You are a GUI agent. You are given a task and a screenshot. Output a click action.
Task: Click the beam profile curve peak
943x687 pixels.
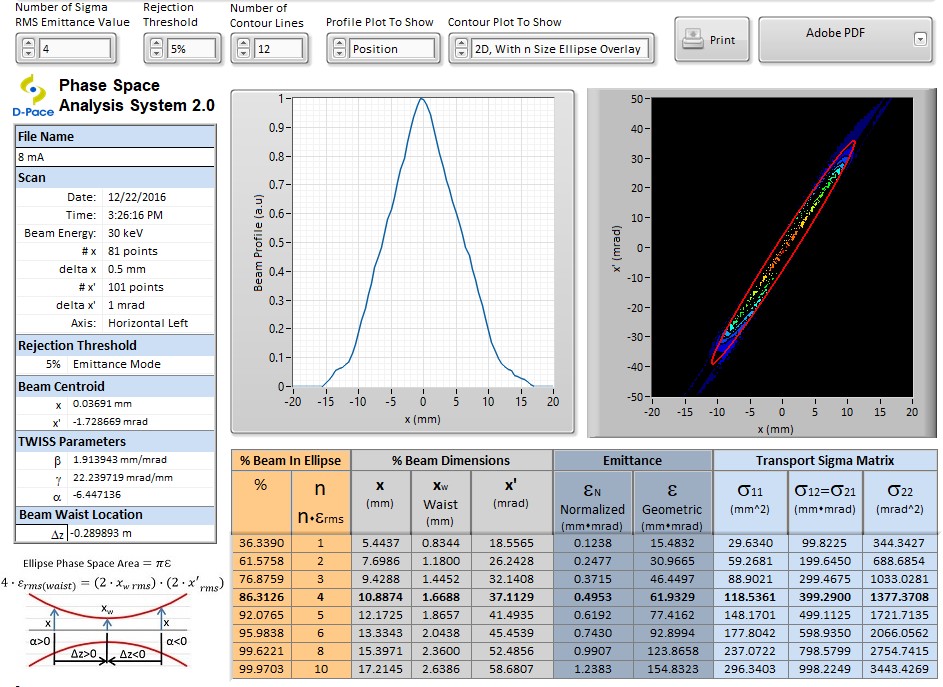click(423, 100)
